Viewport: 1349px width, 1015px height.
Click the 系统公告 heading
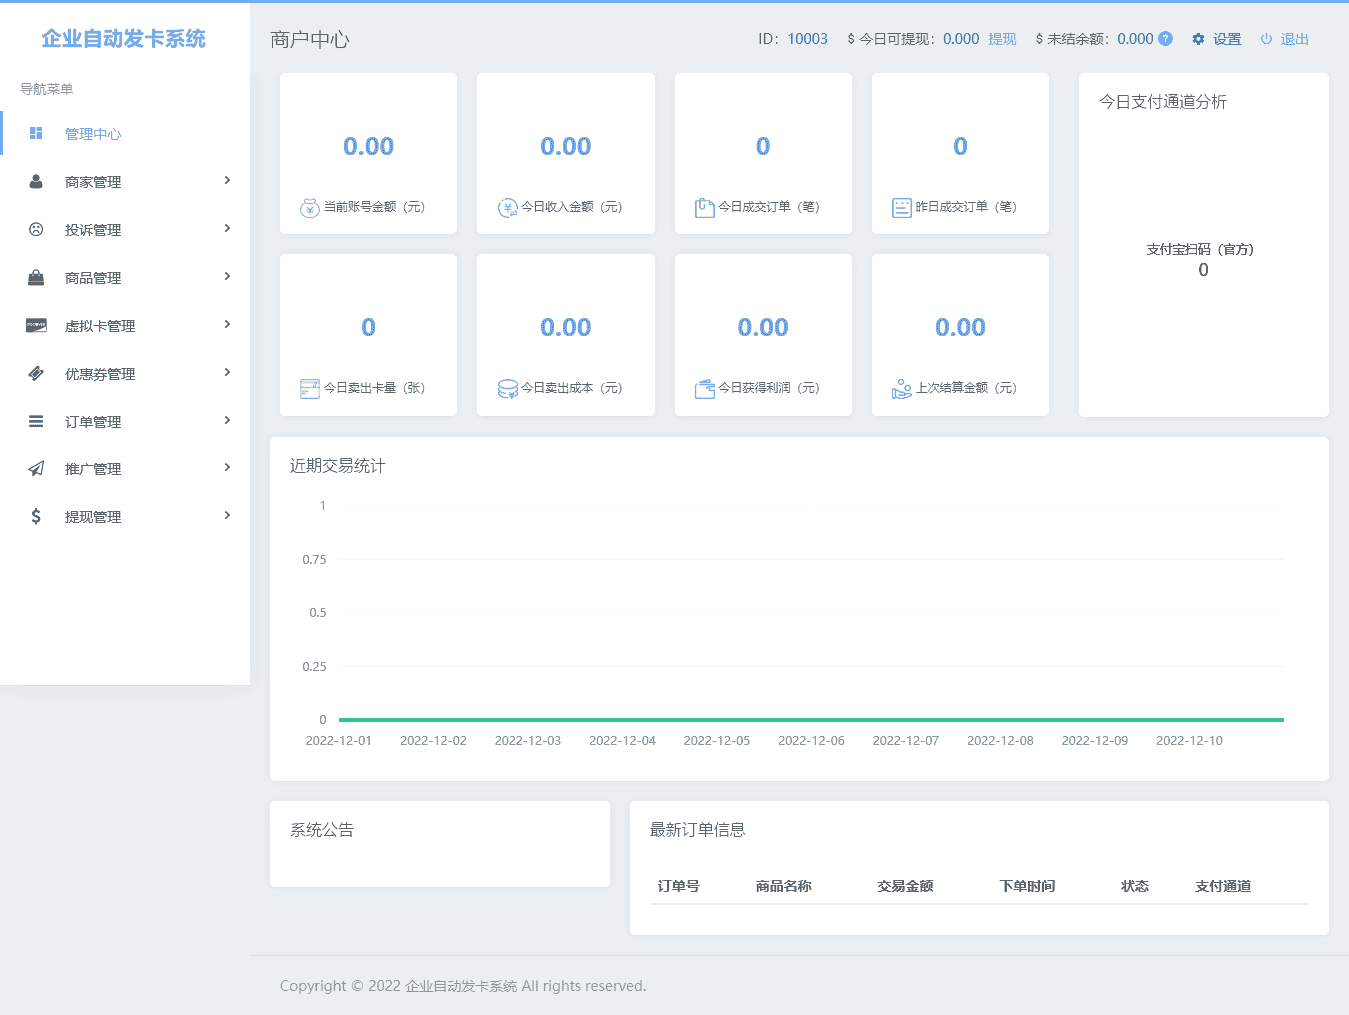322,830
